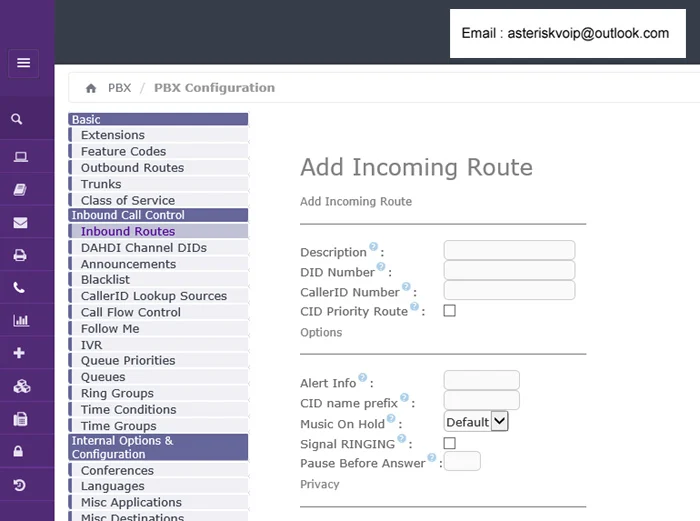Open Queue Priorities

click(x=158, y=361)
